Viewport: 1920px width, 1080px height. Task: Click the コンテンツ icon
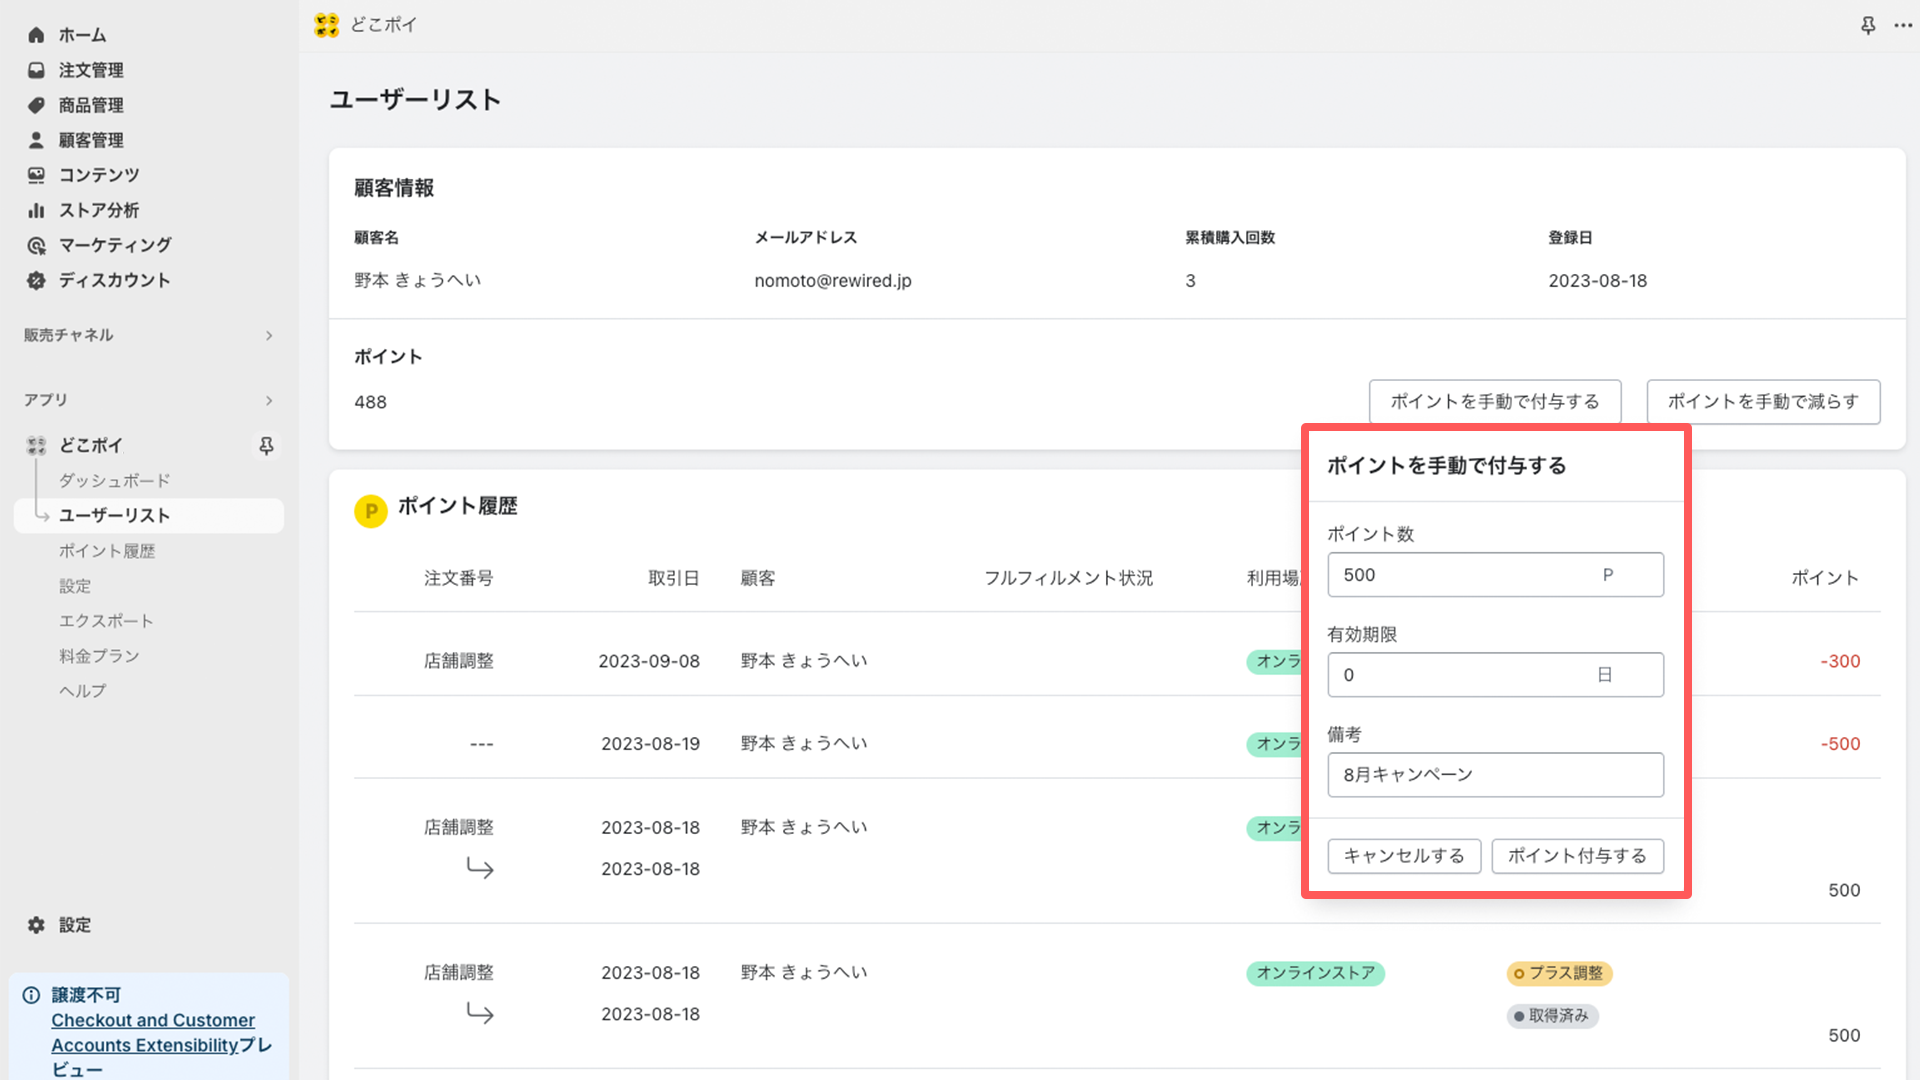[x=36, y=175]
